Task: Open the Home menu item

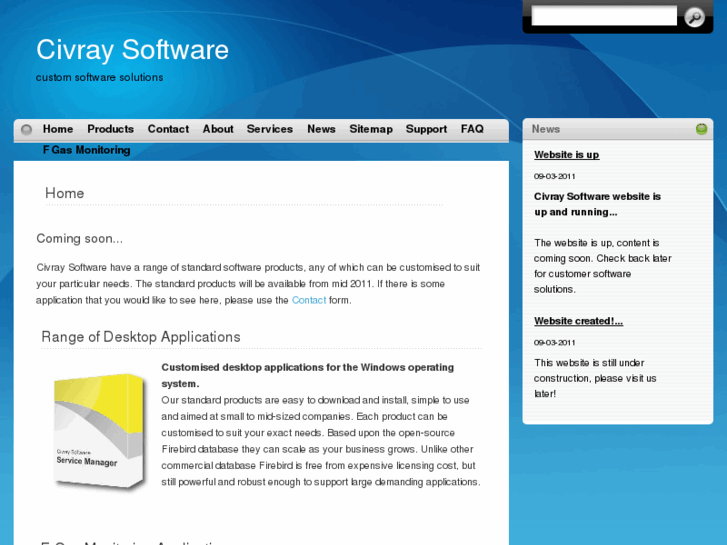Action: pos(58,129)
